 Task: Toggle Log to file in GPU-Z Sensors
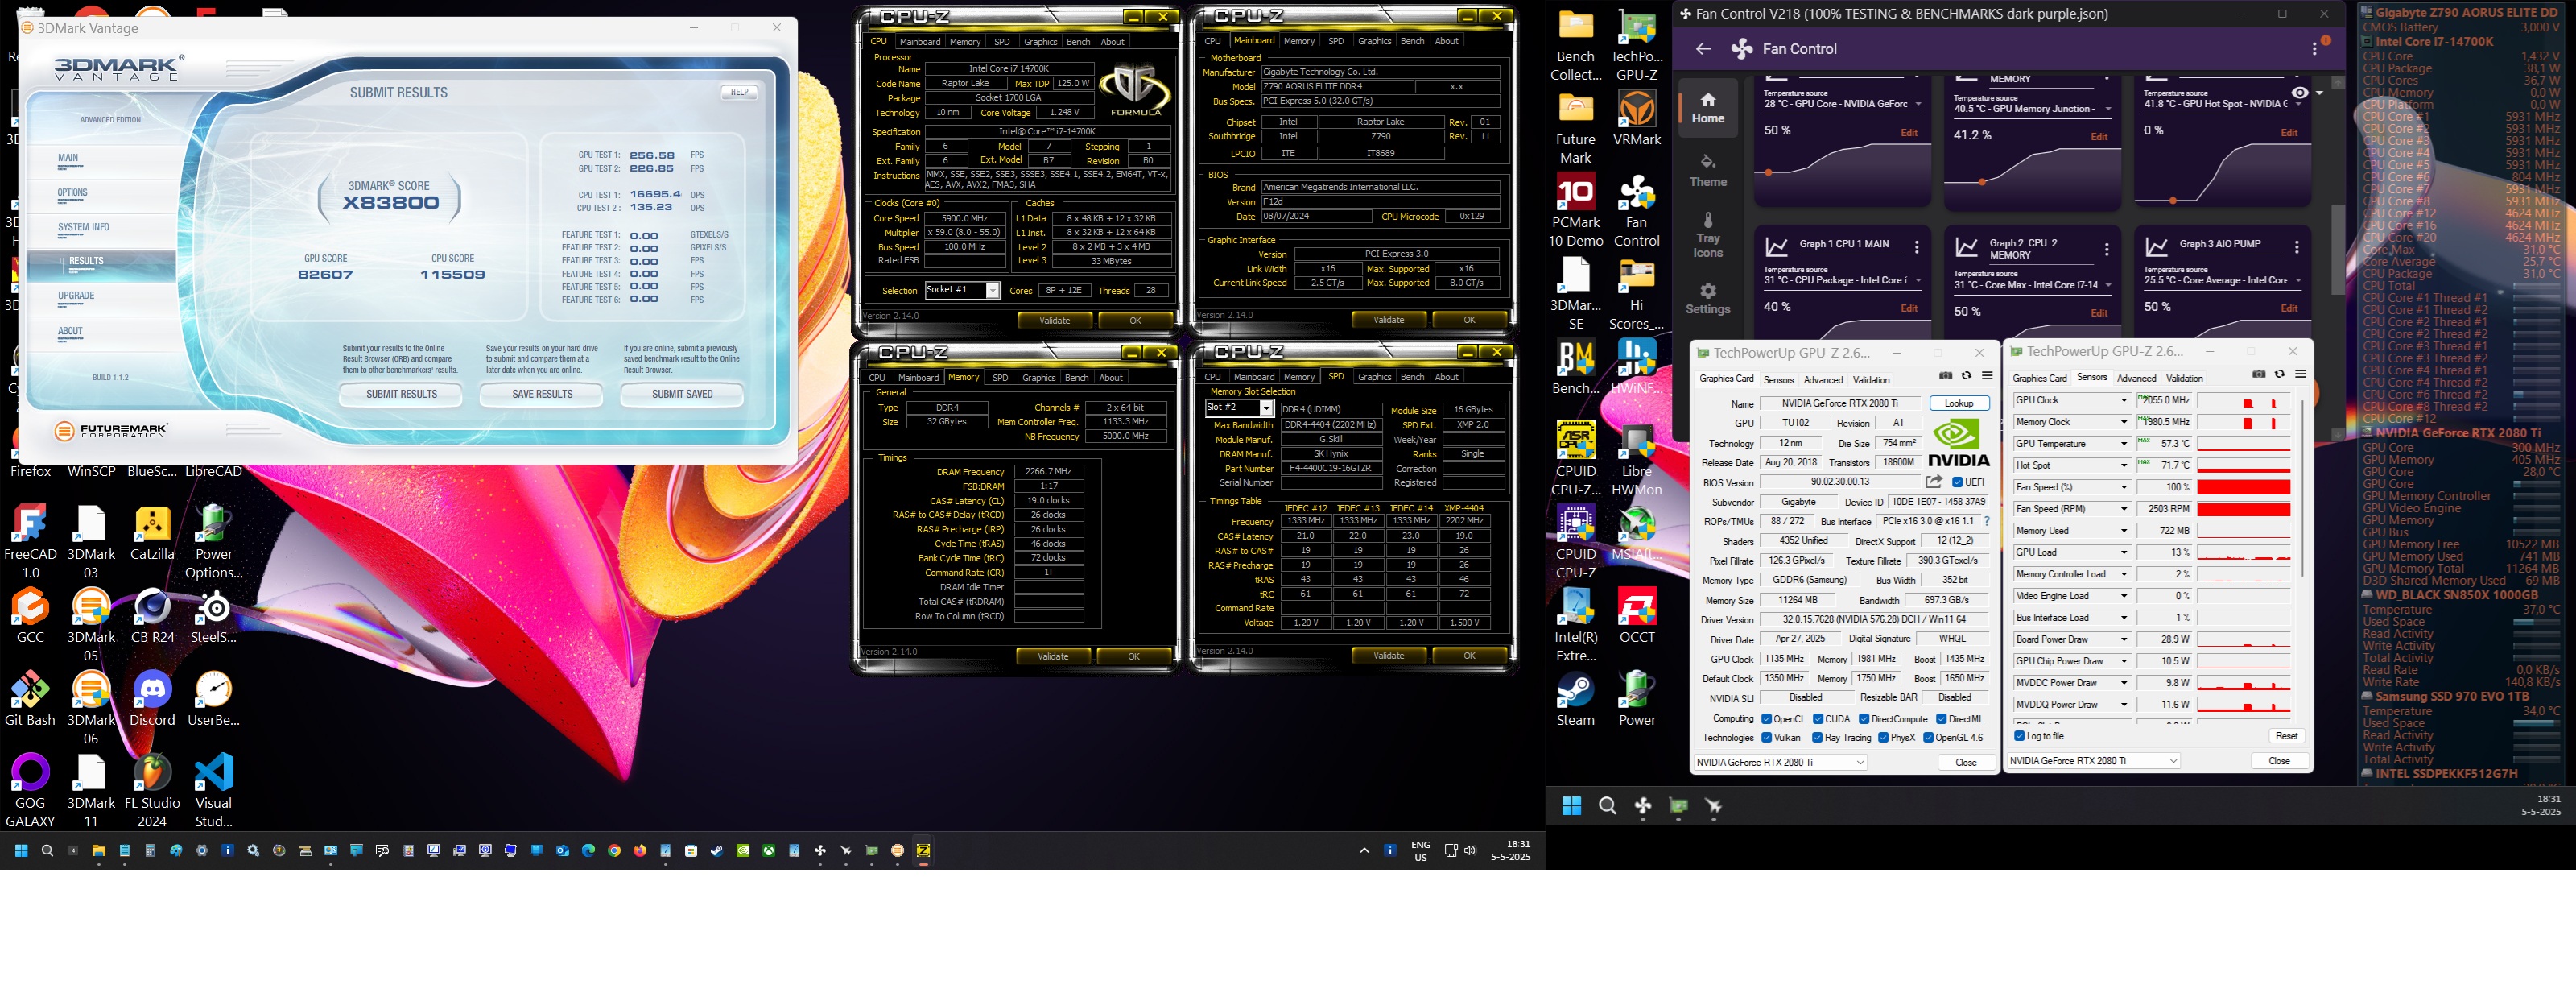2020,736
